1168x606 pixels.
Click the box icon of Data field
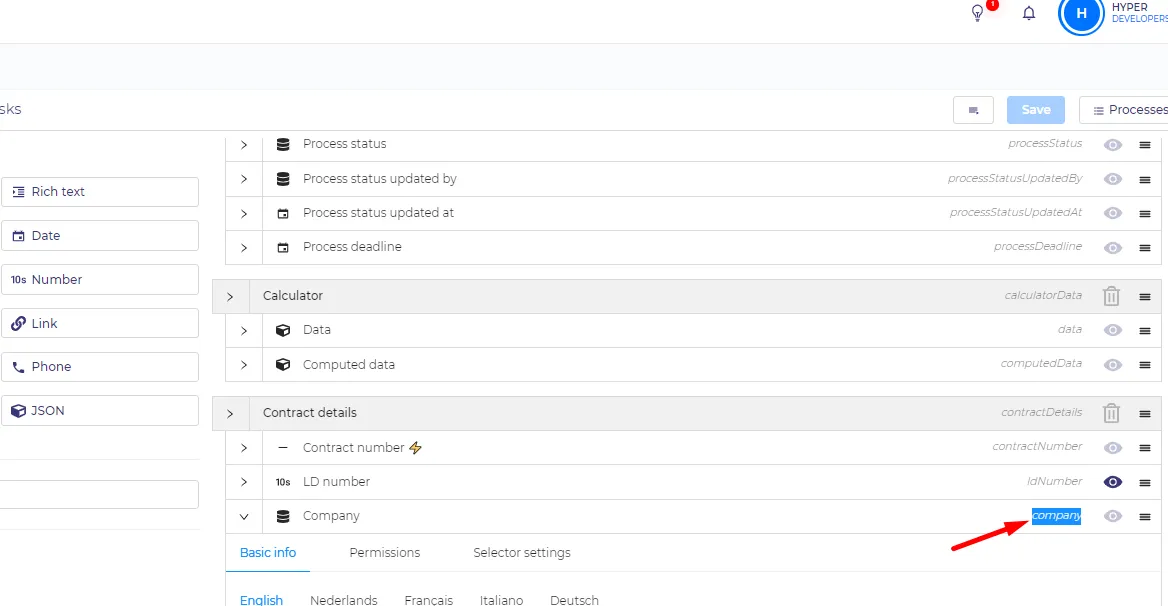pos(283,330)
